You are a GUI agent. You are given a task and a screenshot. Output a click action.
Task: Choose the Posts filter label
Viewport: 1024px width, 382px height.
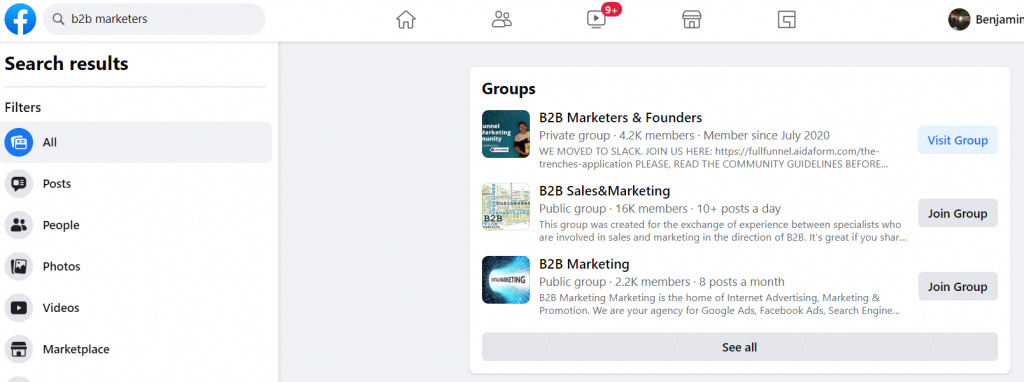coord(57,183)
